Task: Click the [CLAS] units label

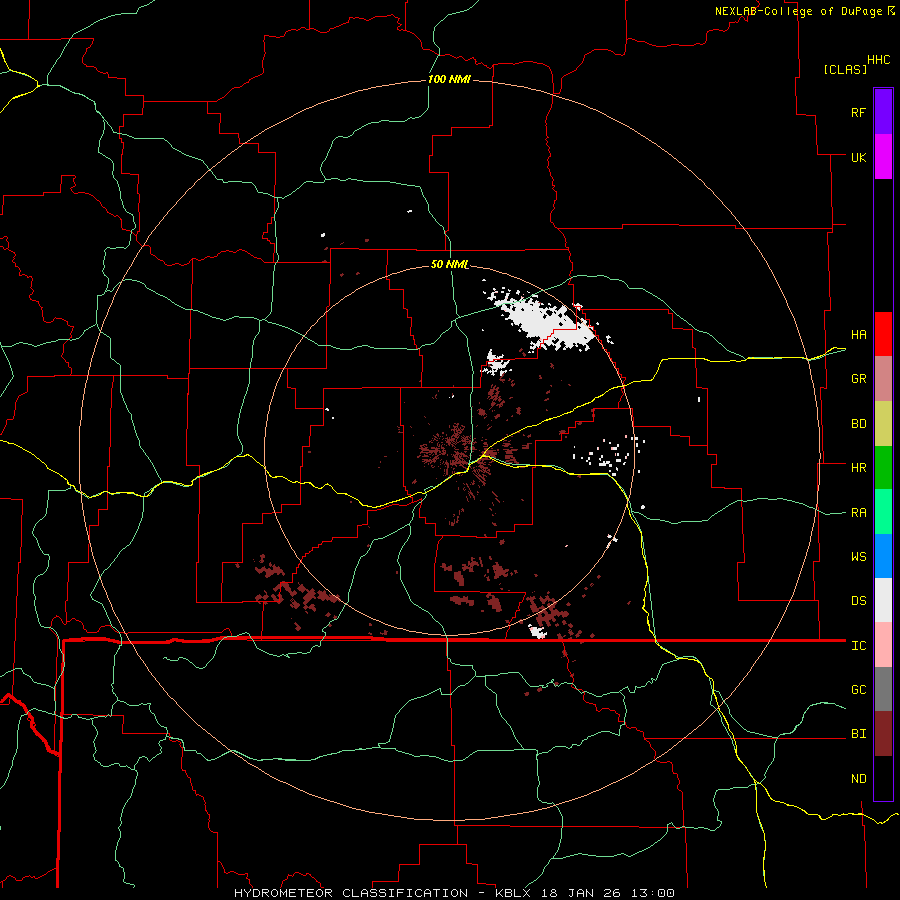Action: [845, 69]
